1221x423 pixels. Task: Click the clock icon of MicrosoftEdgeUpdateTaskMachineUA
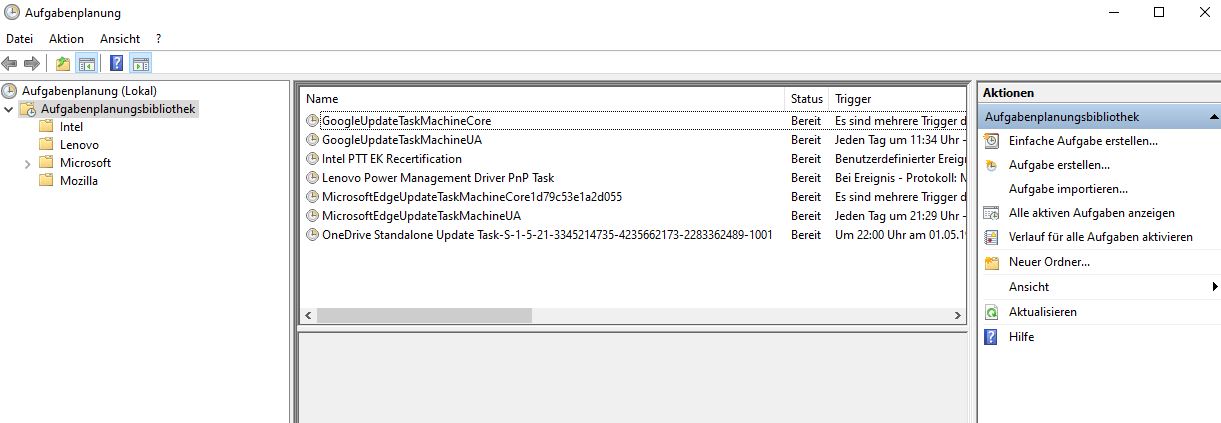pos(312,216)
